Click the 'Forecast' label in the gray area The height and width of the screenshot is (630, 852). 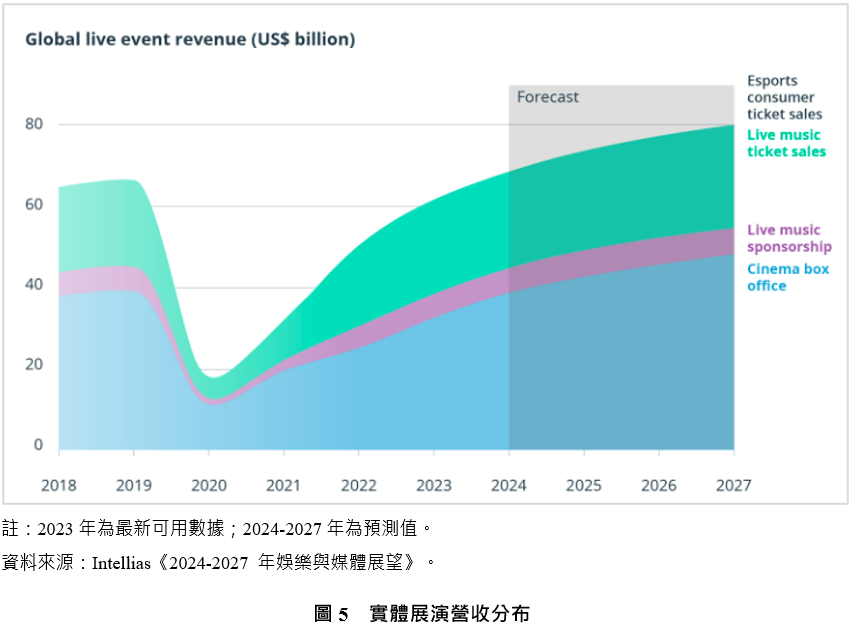[x=548, y=97]
